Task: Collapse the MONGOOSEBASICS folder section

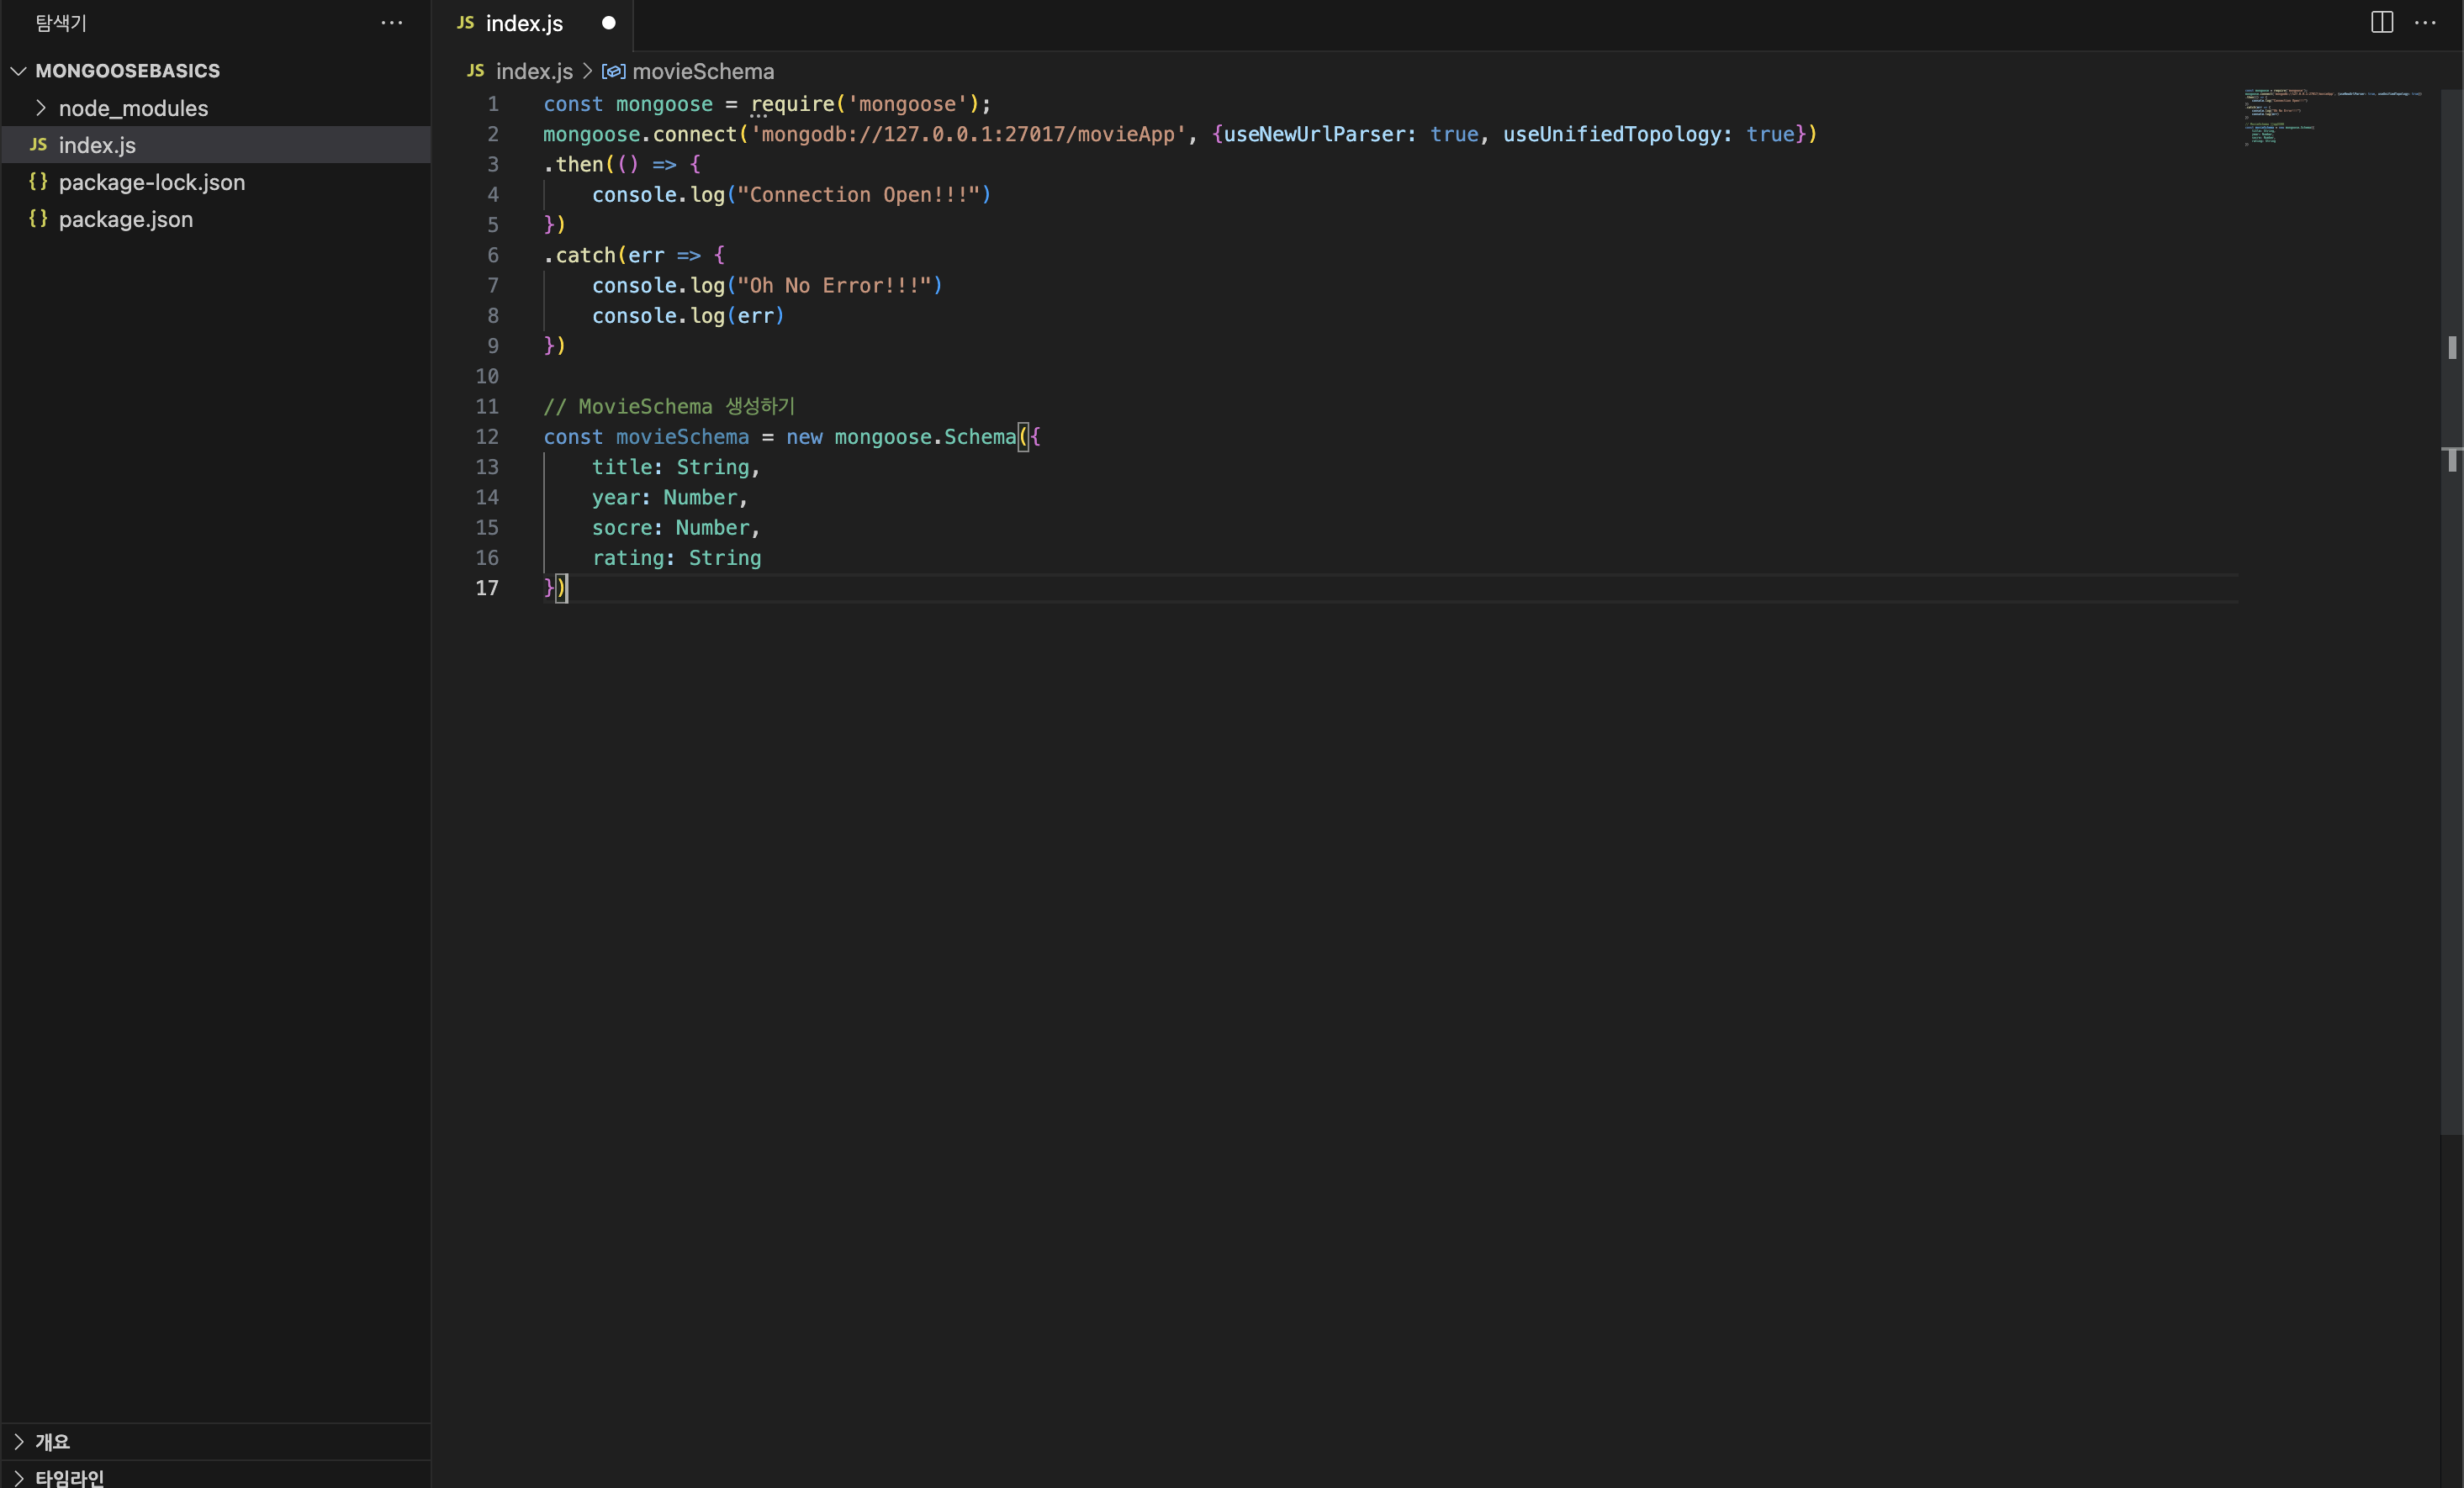Action: [x=18, y=71]
